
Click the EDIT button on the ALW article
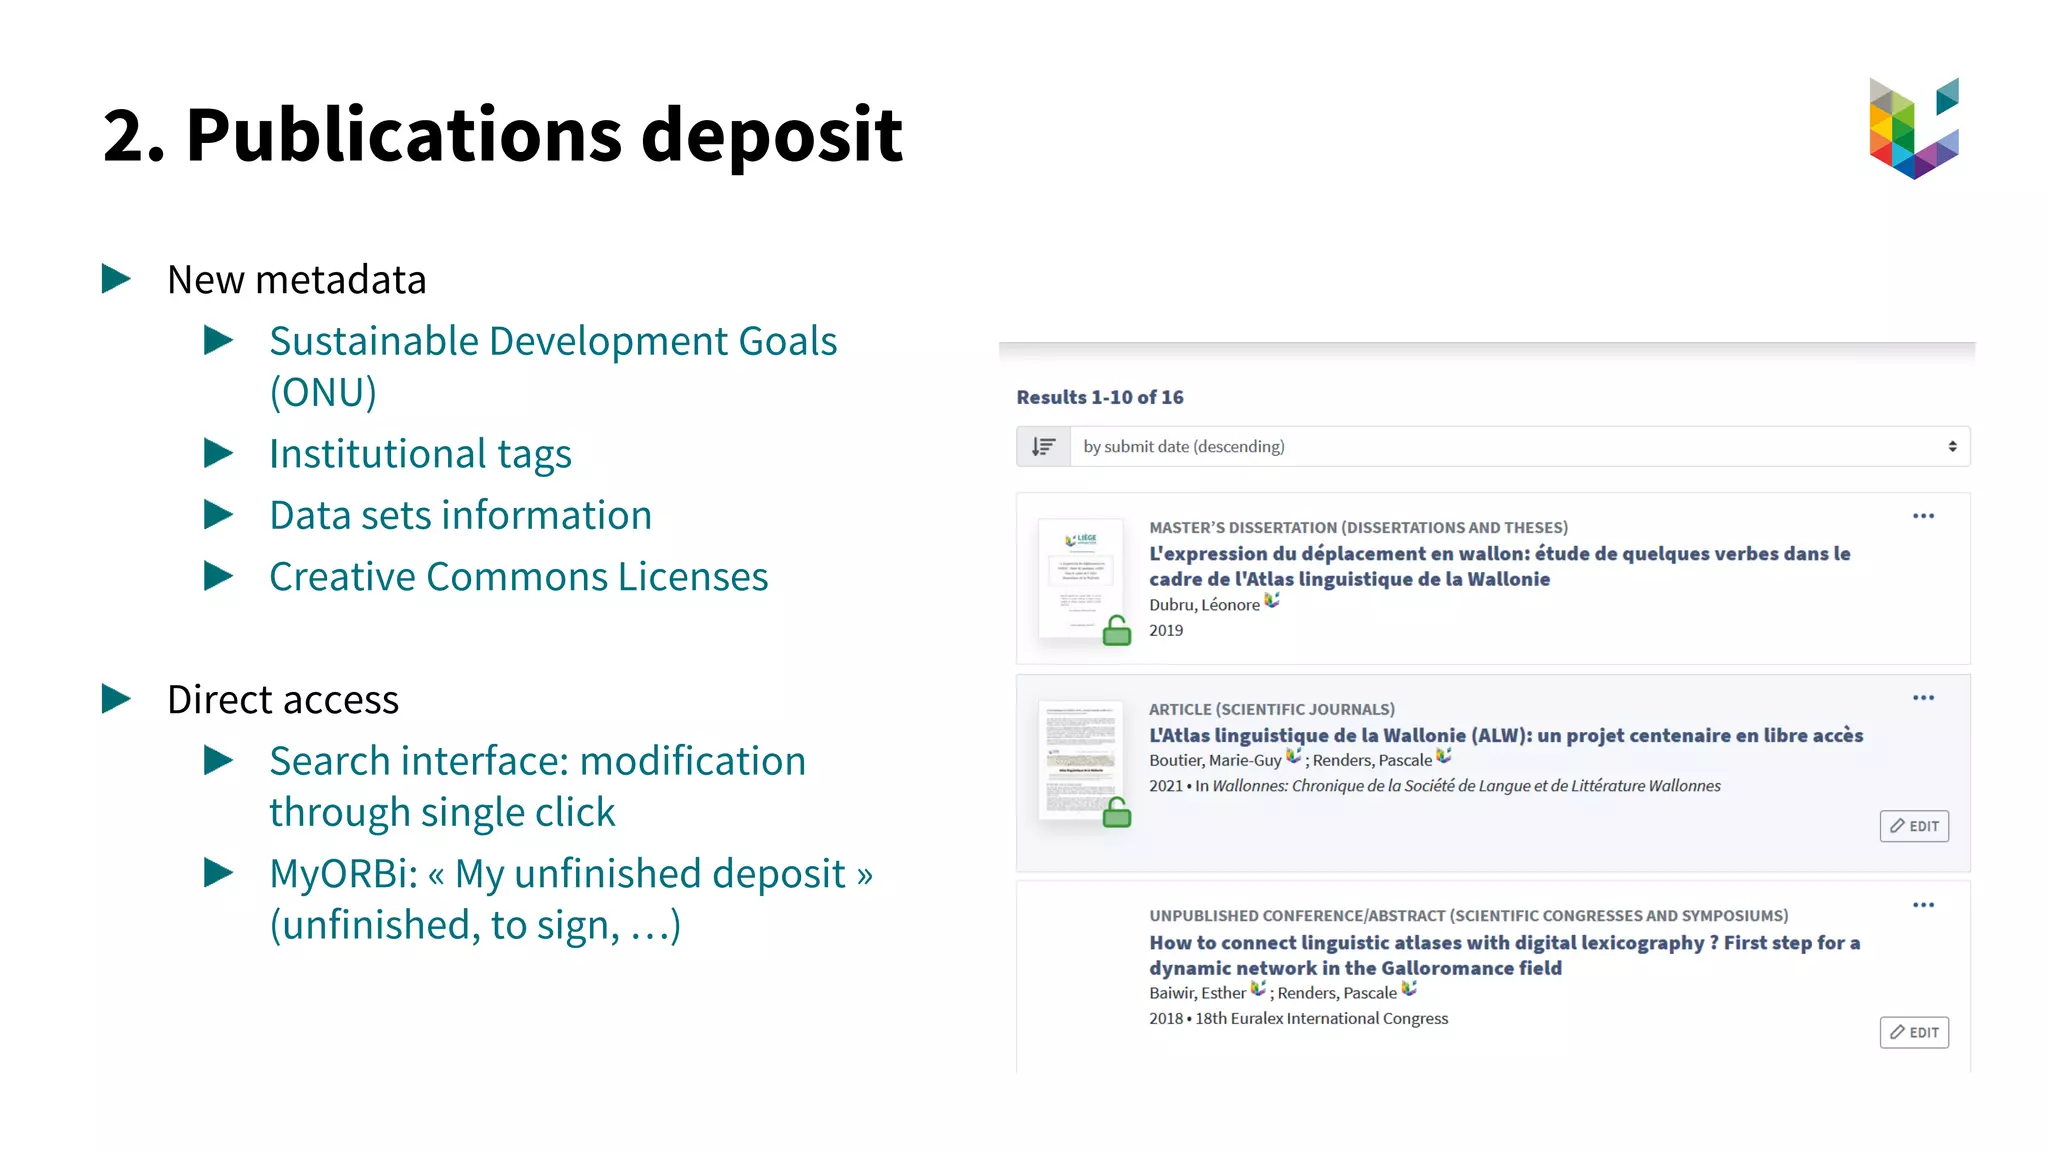click(1914, 826)
